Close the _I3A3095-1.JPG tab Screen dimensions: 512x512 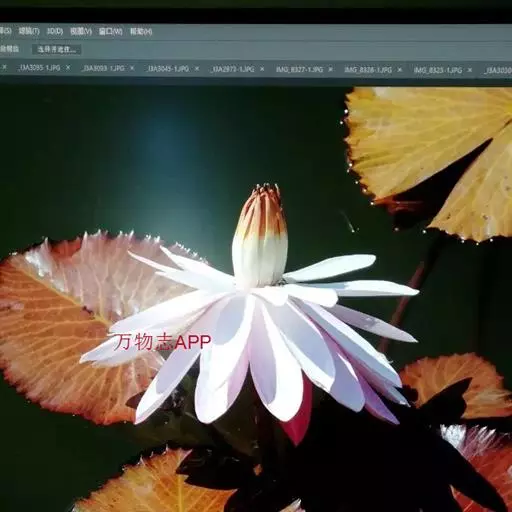coord(68,67)
